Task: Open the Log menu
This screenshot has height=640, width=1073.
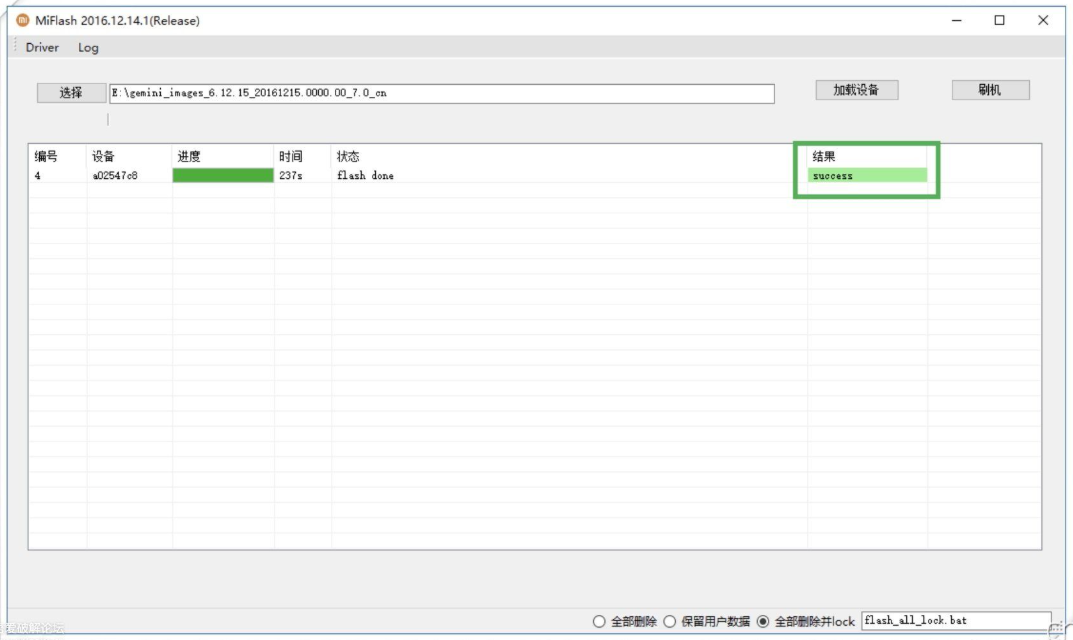Action: [x=88, y=47]
